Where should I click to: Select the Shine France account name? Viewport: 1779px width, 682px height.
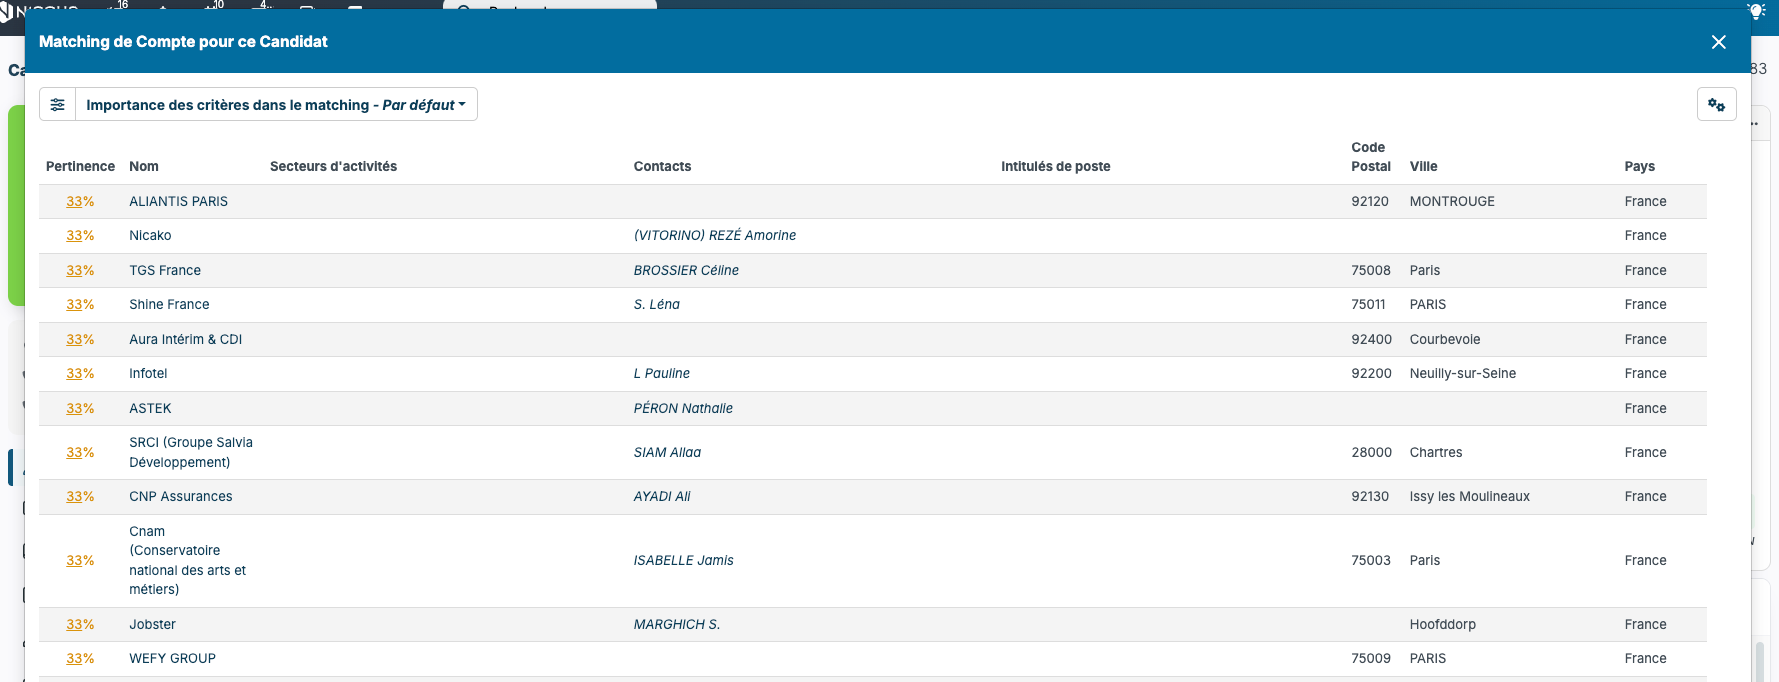[169, 304]
